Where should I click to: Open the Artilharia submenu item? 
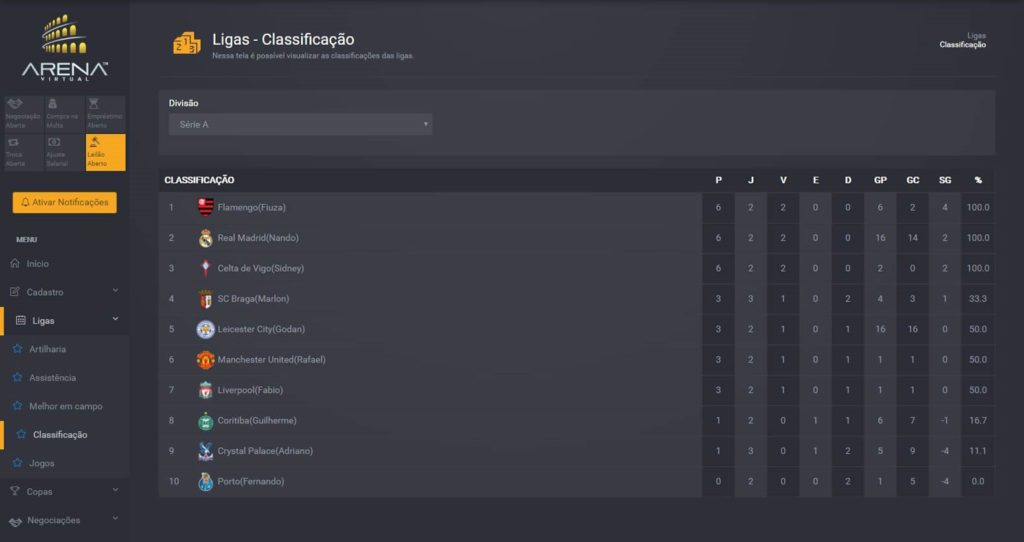pos(47,349)
